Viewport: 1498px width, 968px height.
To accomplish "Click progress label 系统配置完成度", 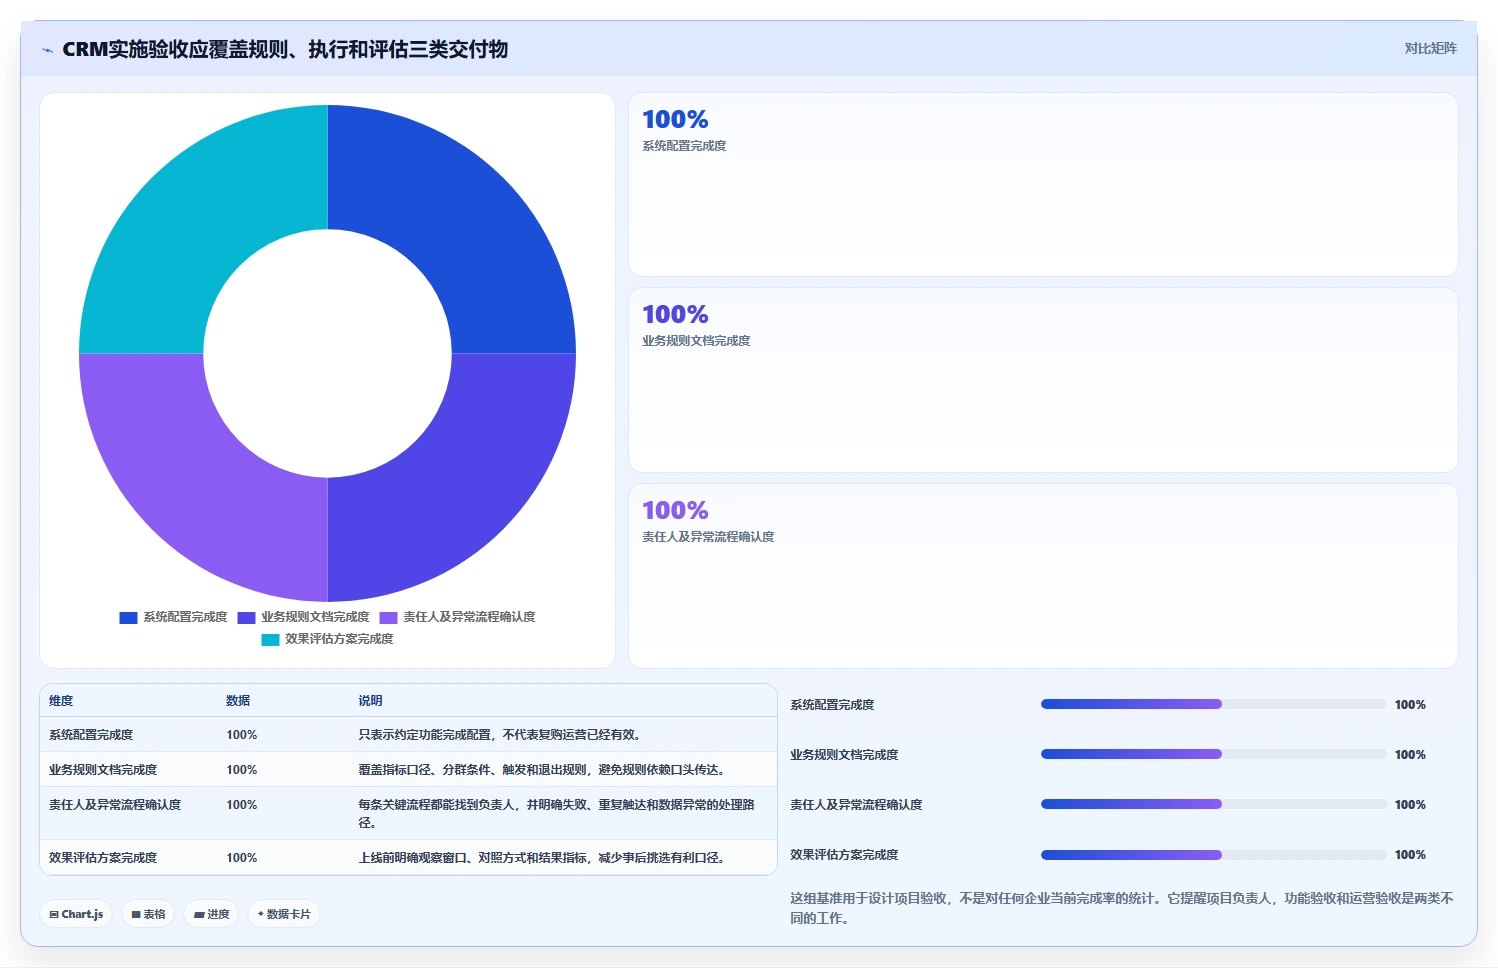I will pos(832,705).
